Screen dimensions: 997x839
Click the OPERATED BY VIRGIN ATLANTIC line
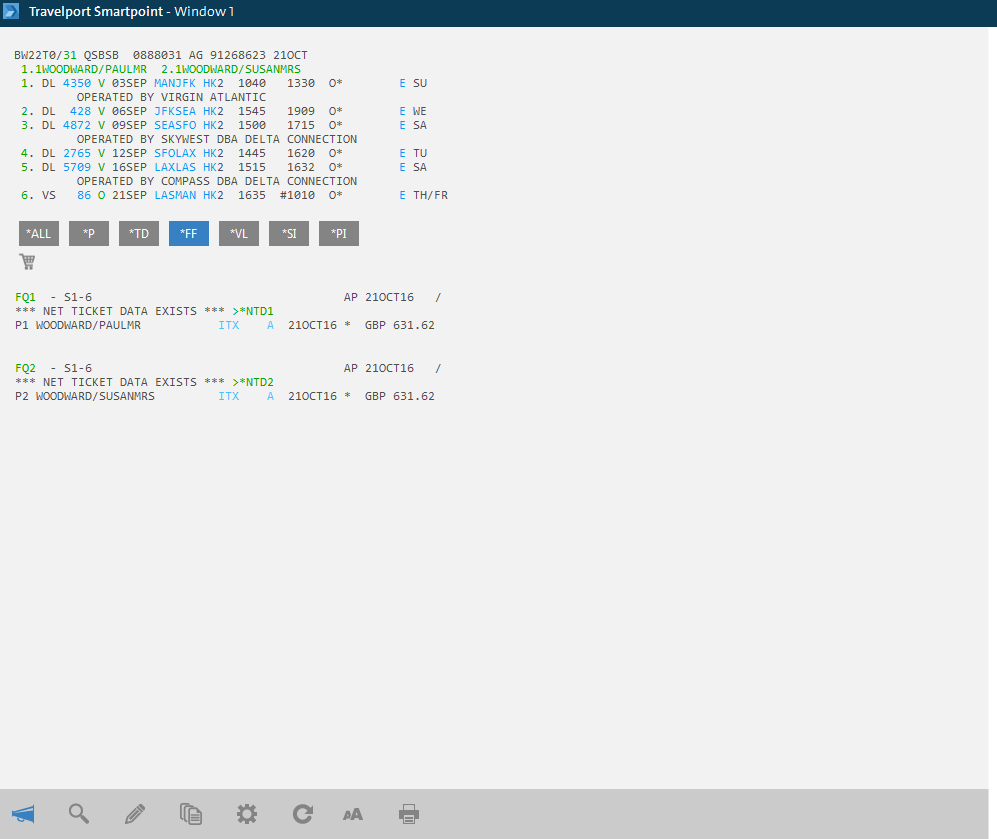coord(172,97)
